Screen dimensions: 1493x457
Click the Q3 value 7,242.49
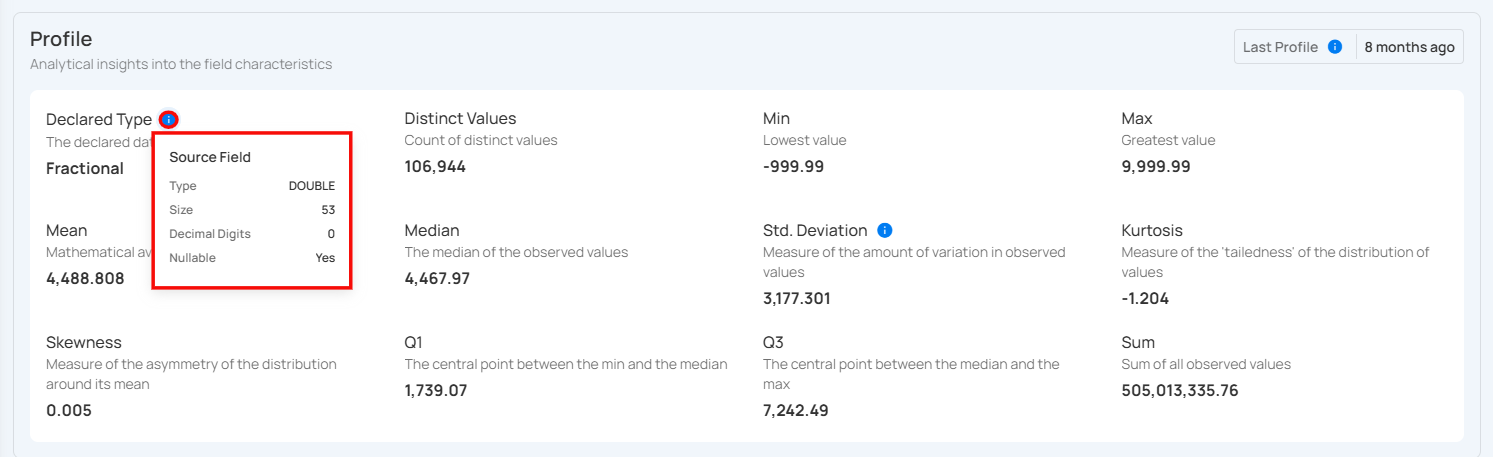795,410
